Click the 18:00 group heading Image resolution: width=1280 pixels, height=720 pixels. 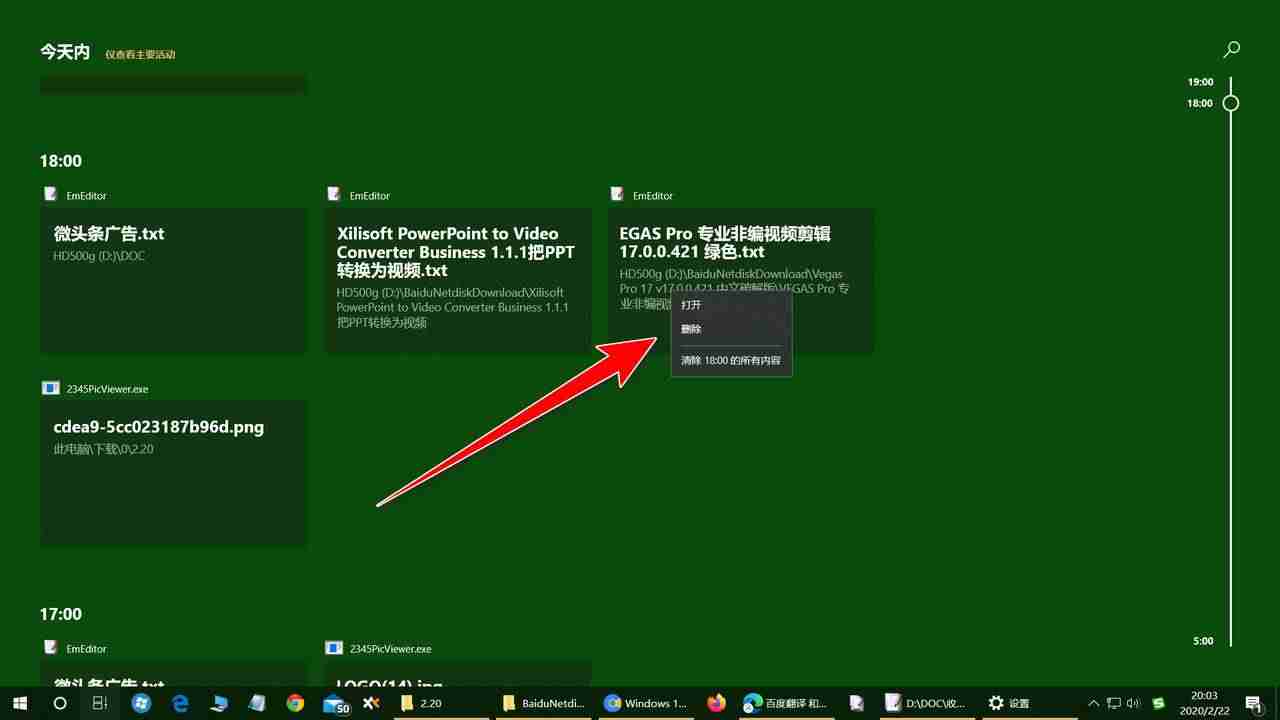(61, 161)
